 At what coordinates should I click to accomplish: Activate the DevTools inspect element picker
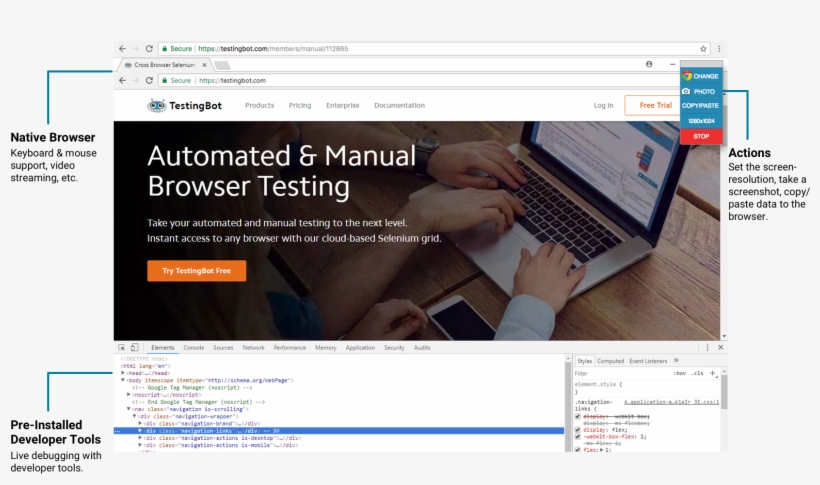pyautogui.click(x=121, y=347)
